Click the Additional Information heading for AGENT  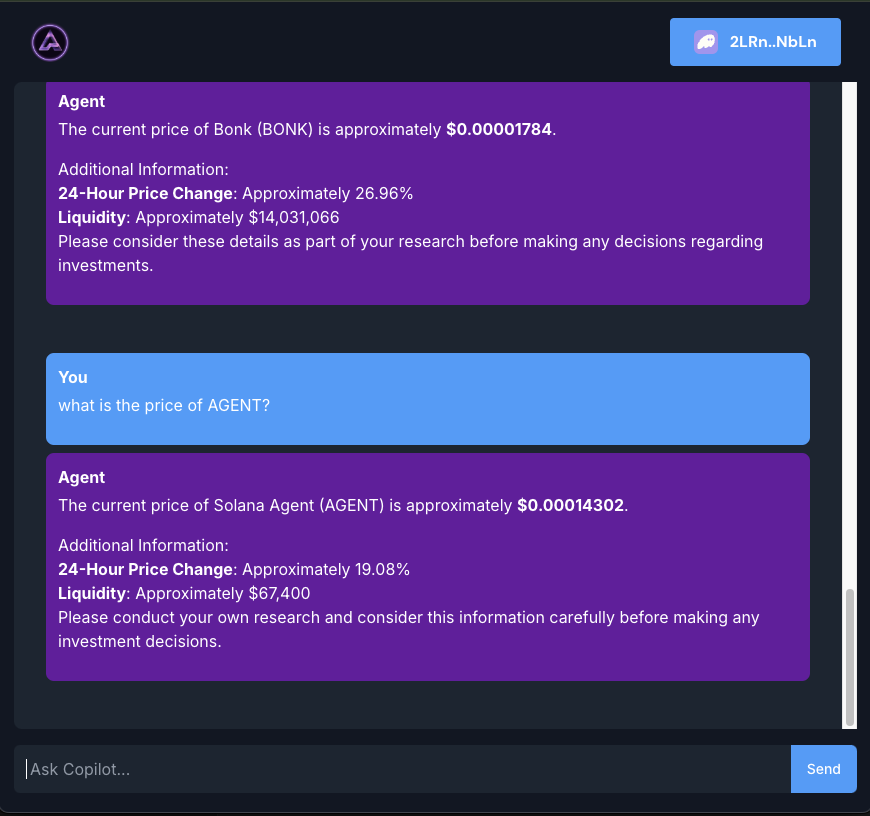pyautogui.click(x=143, y=545)
